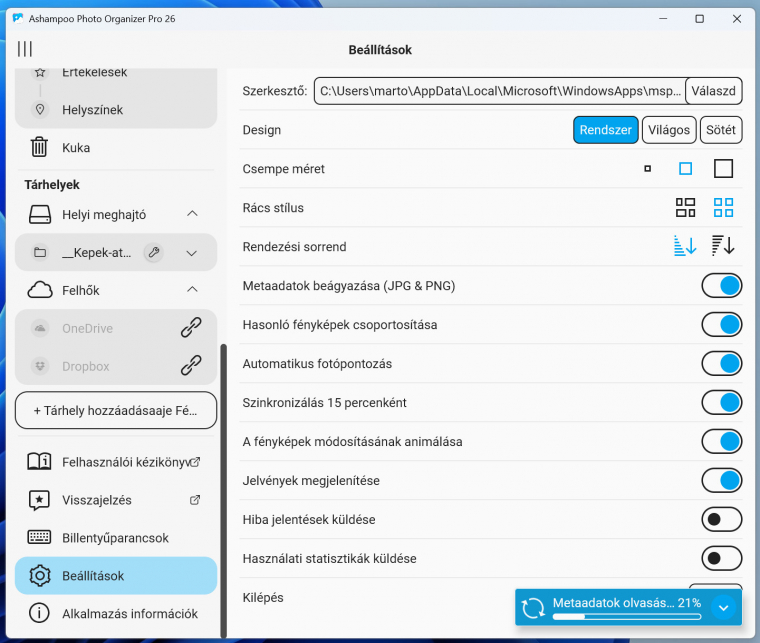Expand the metadata reading progress dropdown arrow

pyautogui.click(x=724, y=606)
